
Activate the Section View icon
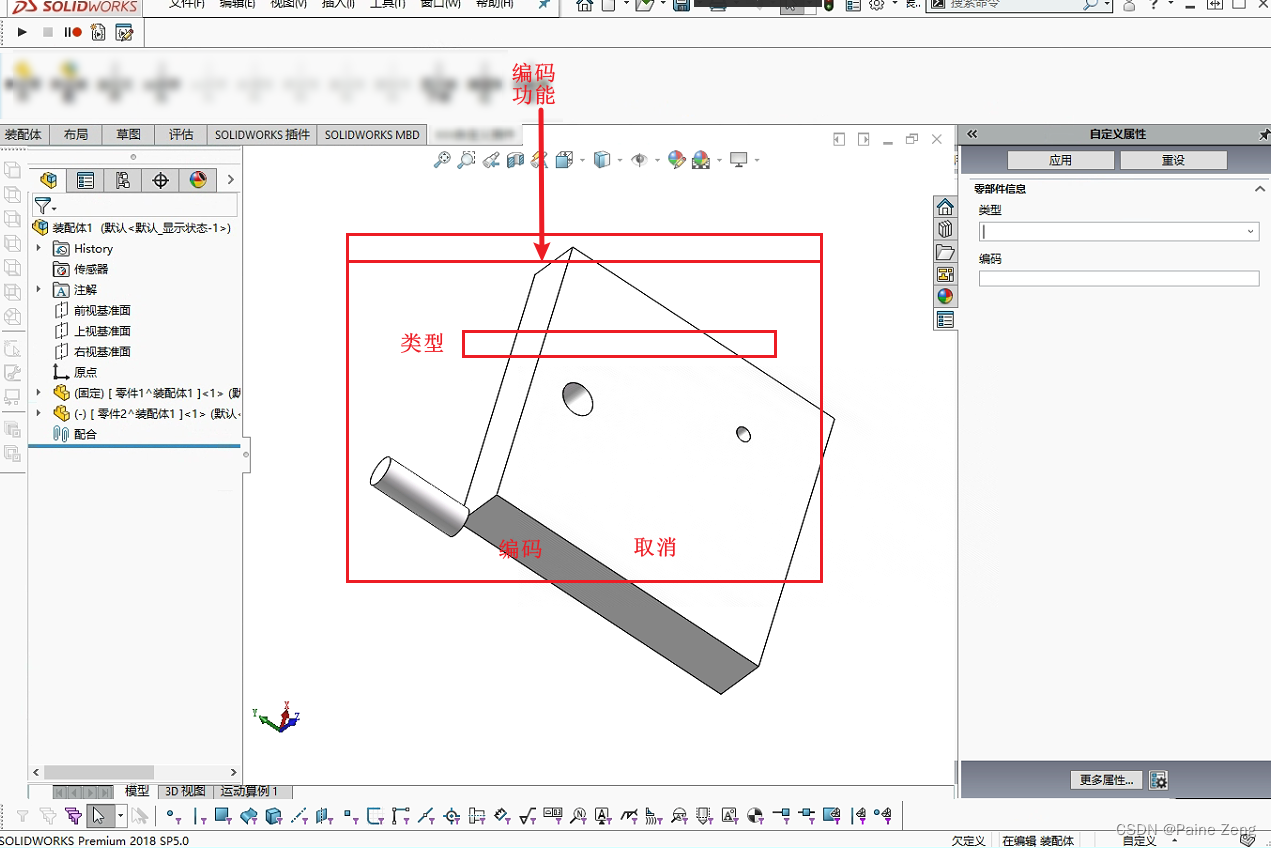tap(515, 159)
